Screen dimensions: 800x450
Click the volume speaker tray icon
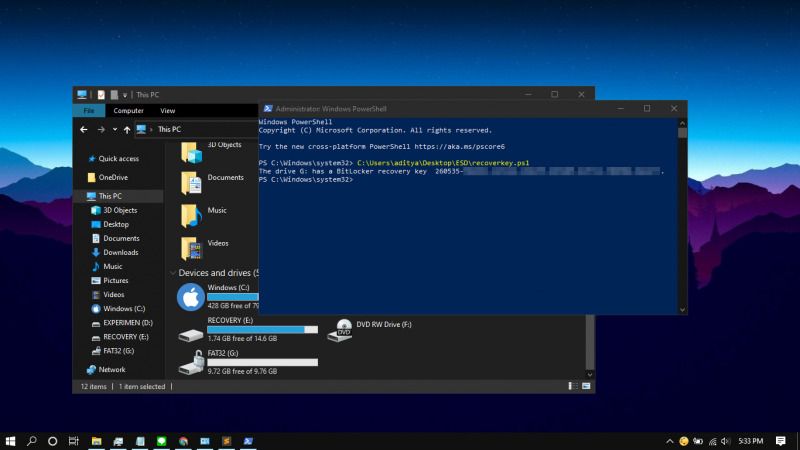point(726,441)
